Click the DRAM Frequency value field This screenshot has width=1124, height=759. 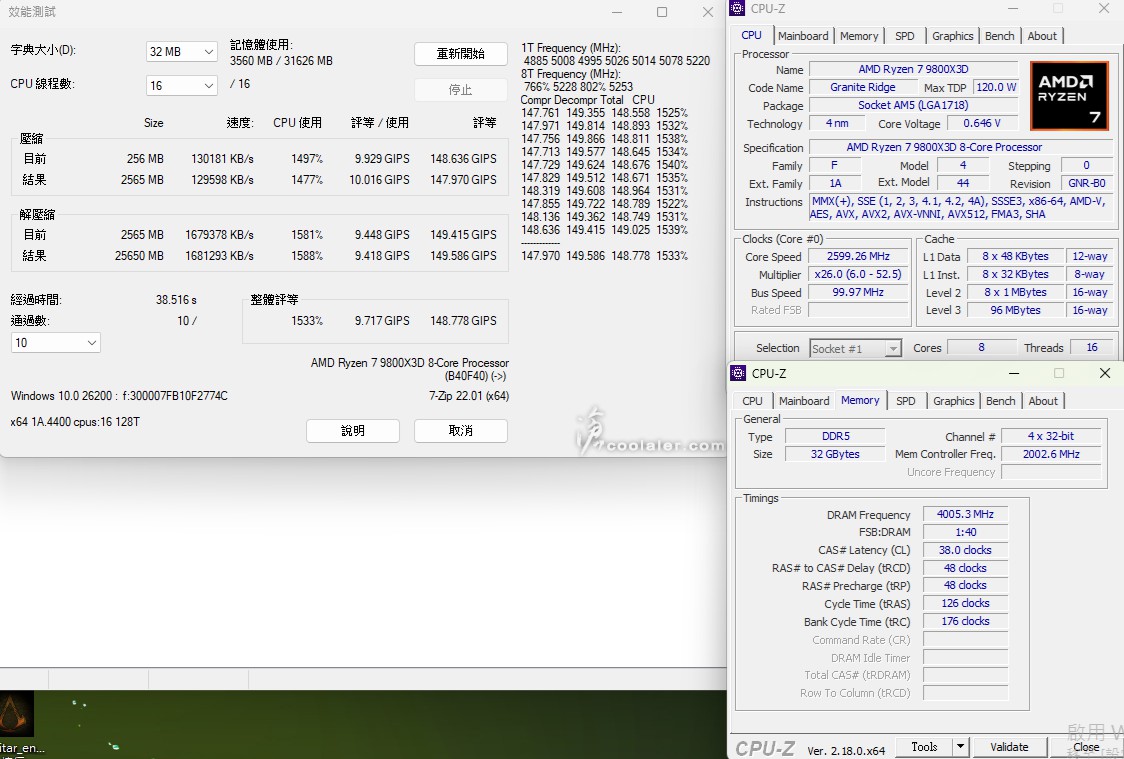965,515
